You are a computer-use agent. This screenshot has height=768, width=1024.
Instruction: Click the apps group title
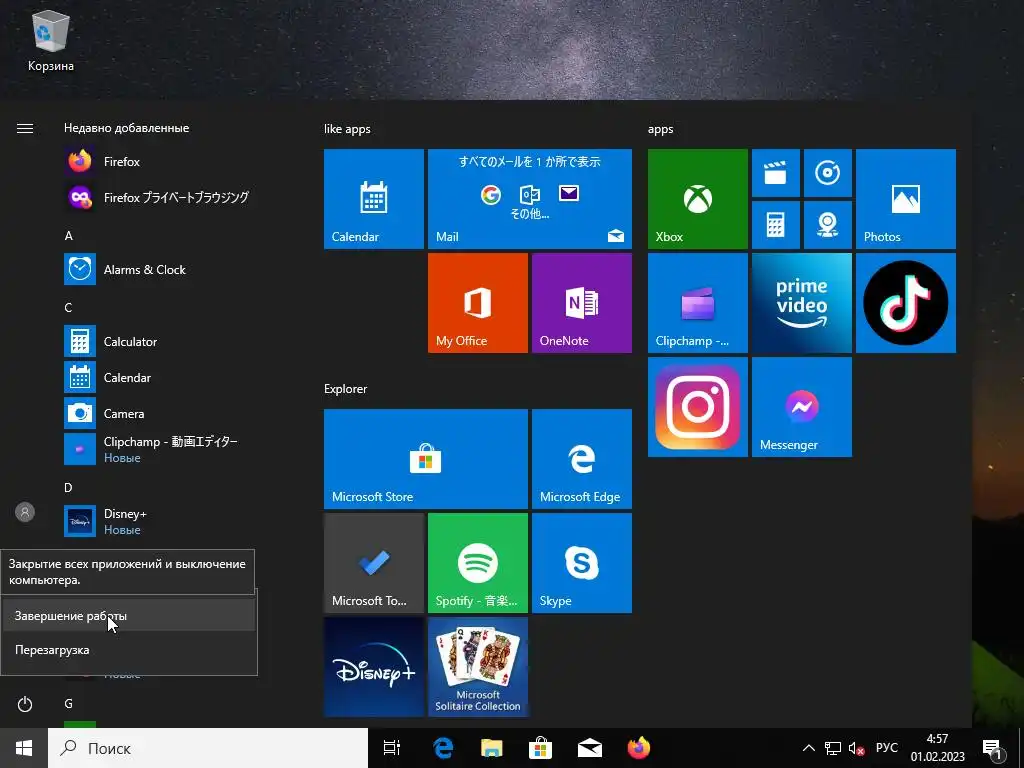pos(660,129)
